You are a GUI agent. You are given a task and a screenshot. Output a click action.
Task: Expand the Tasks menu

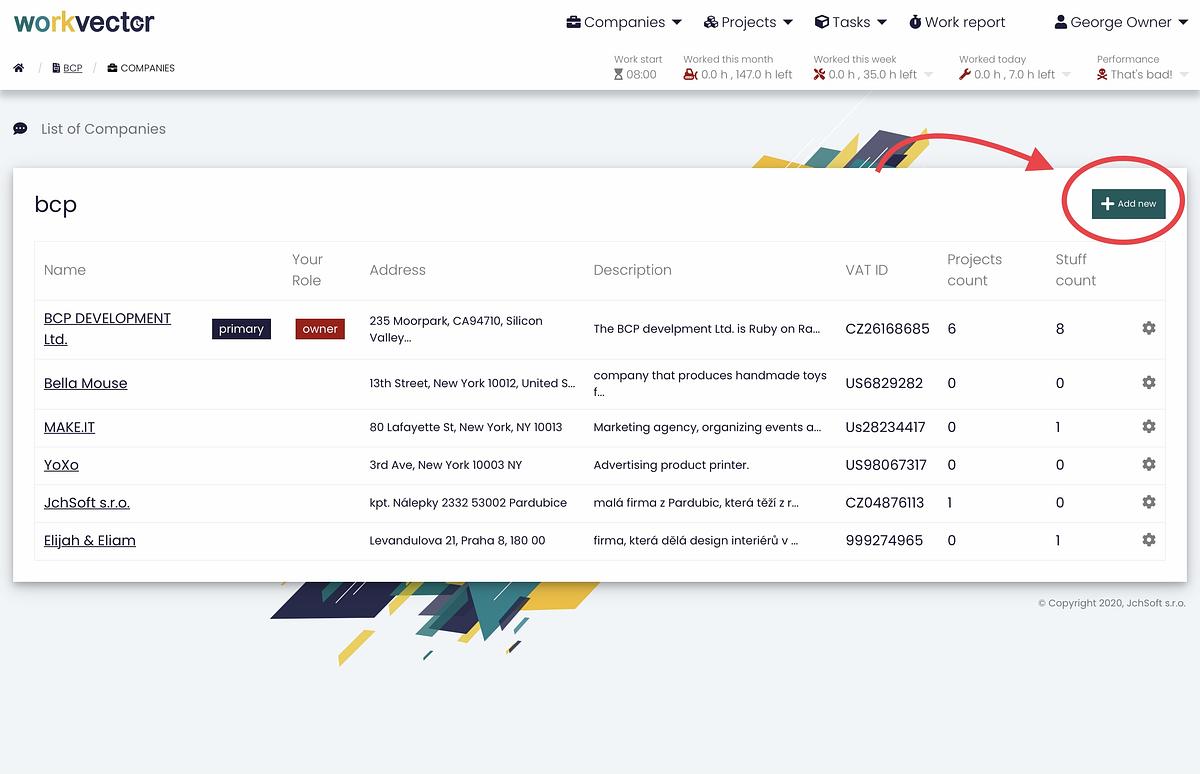tap(850, 22)
